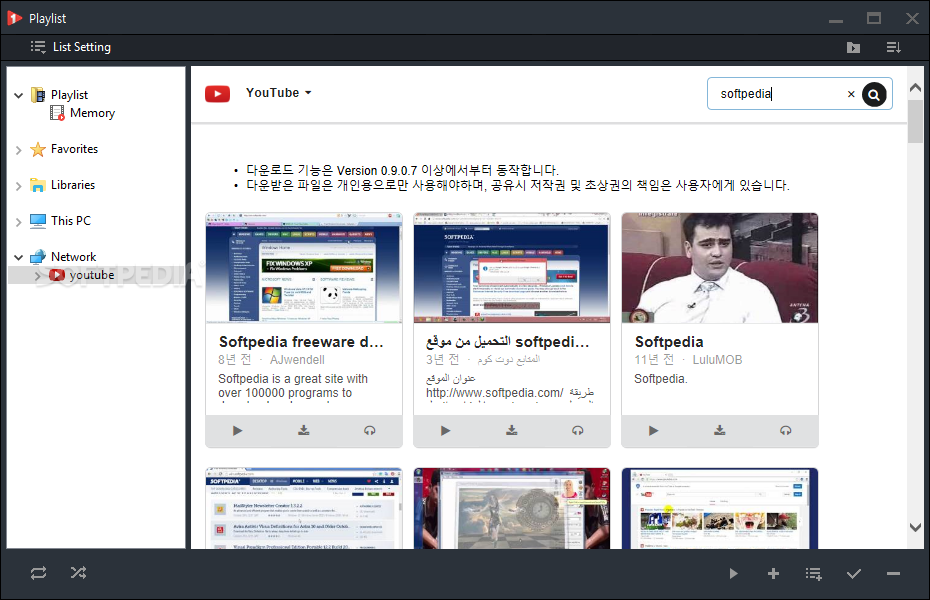Click the checkmark select icon
Screen dimensions: 930x600
(x=853, y=573)
